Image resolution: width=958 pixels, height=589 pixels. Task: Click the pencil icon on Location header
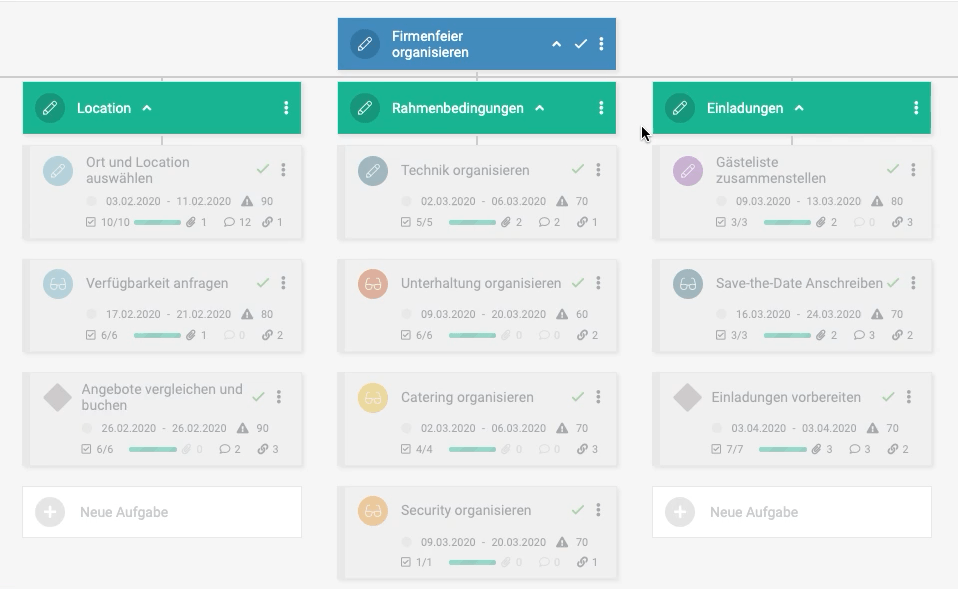[50, 108]
